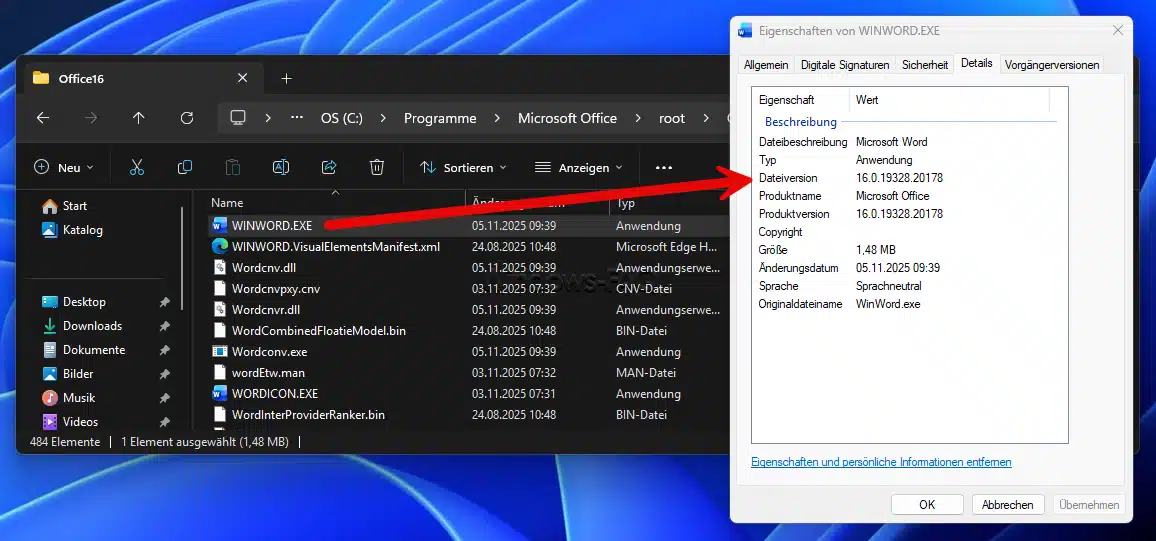Navigate back with the left arrow
Image resolution: width=1156 pixels, height=541 pixels.
43,118
